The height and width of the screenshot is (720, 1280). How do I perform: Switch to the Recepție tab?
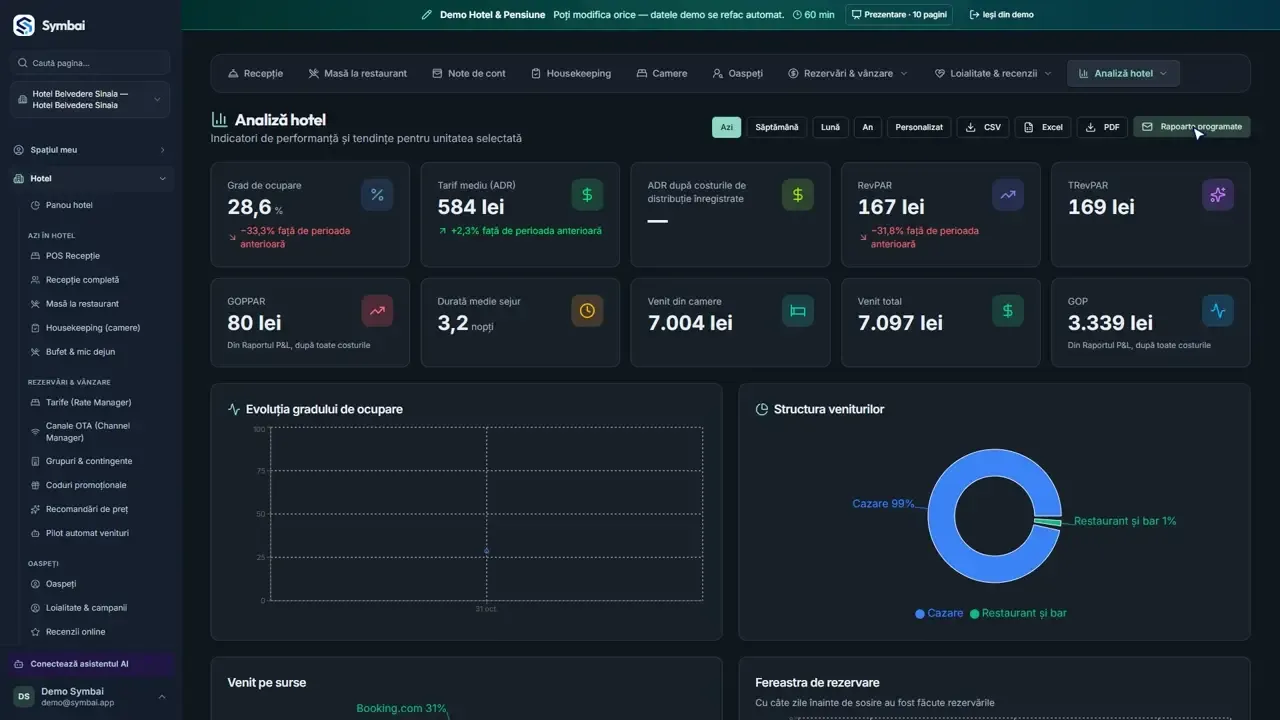coord(256,73)
